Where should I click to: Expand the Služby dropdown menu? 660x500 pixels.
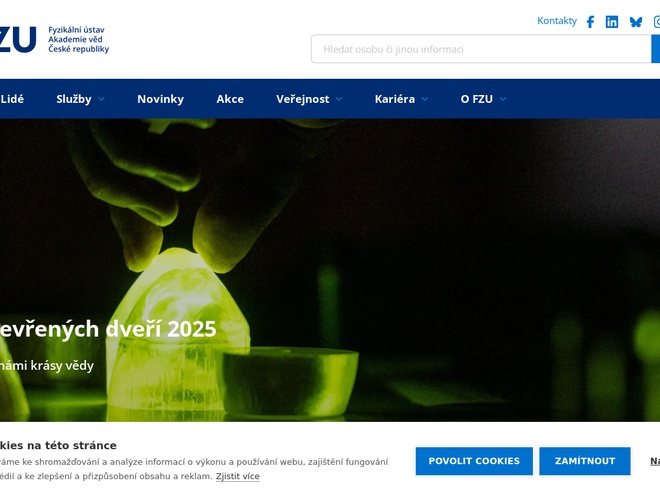(x=80, y=99)
